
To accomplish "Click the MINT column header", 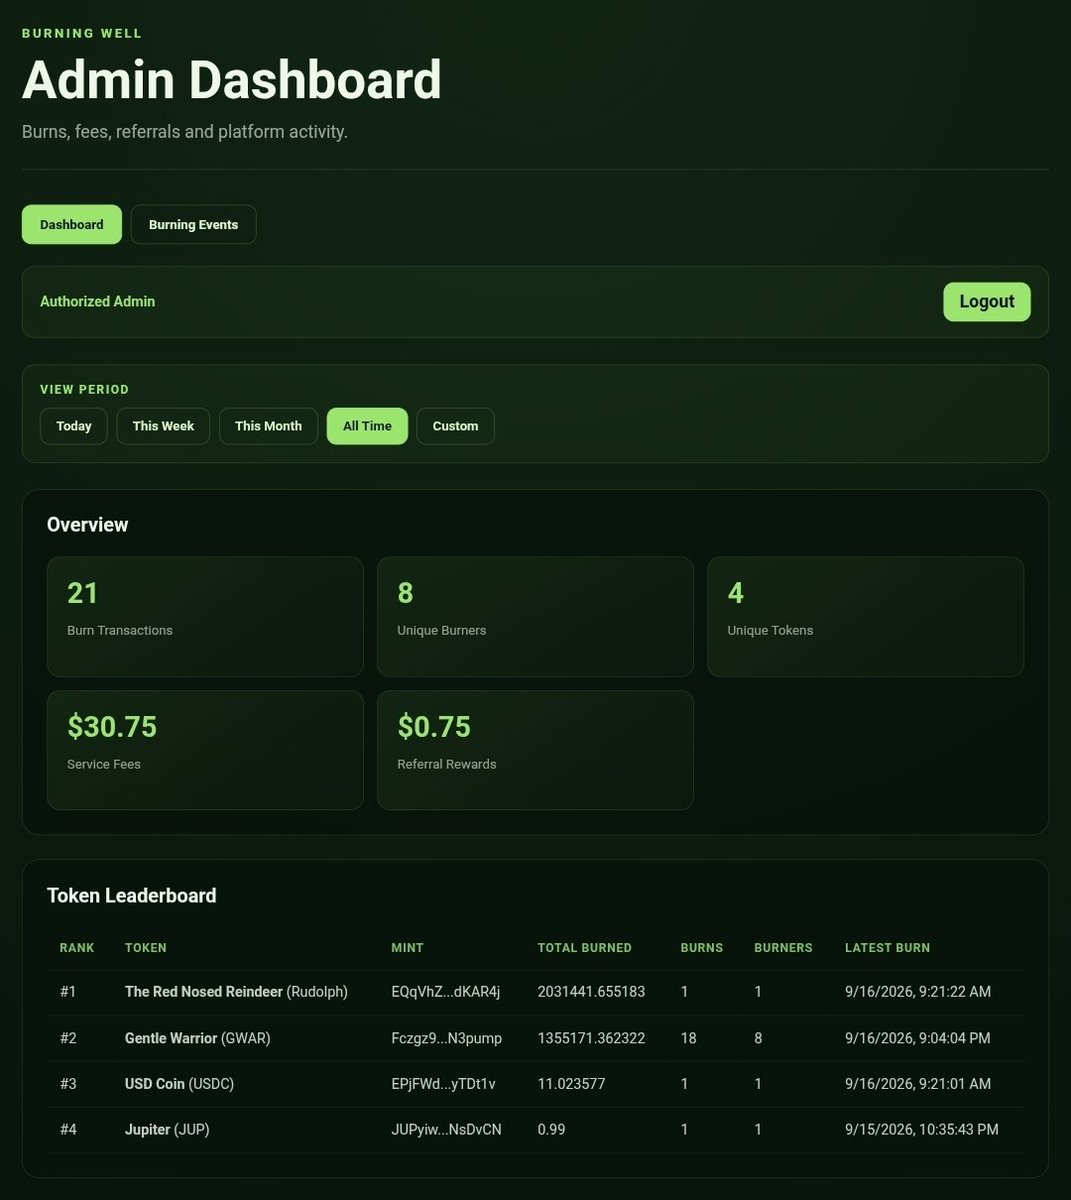I will point(407,948).
